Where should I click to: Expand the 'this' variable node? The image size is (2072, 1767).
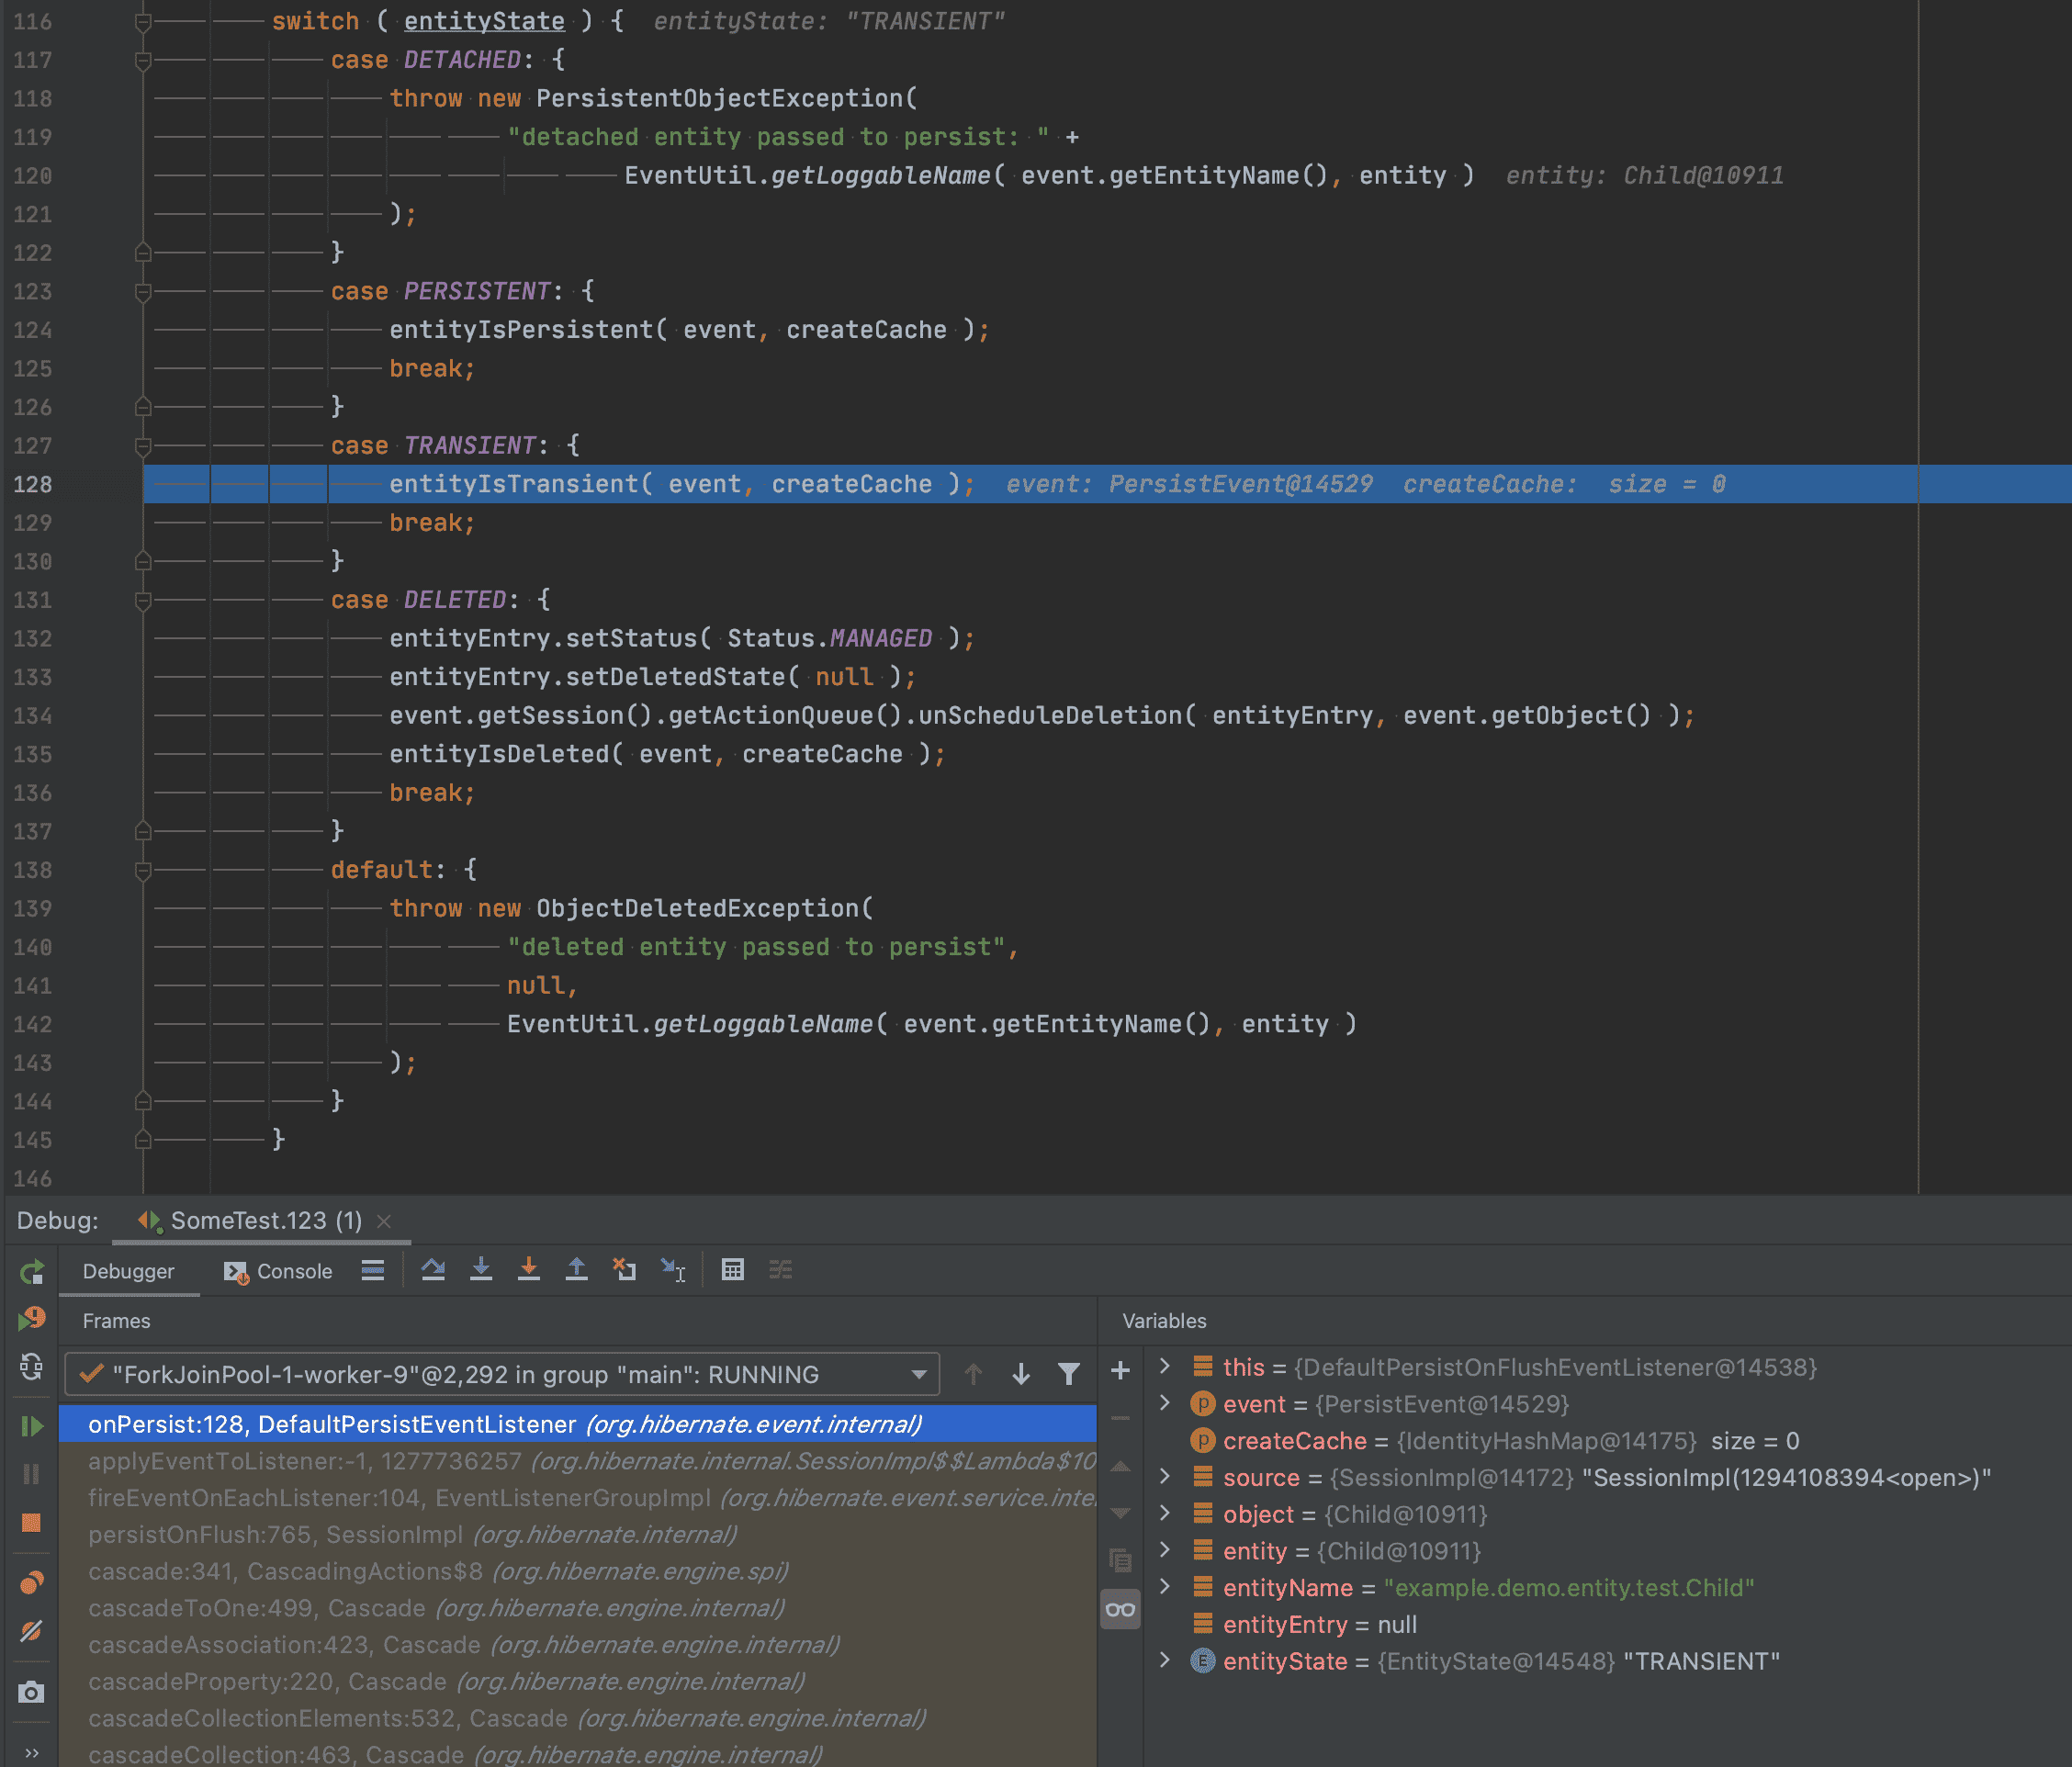click(1165, 1366)
